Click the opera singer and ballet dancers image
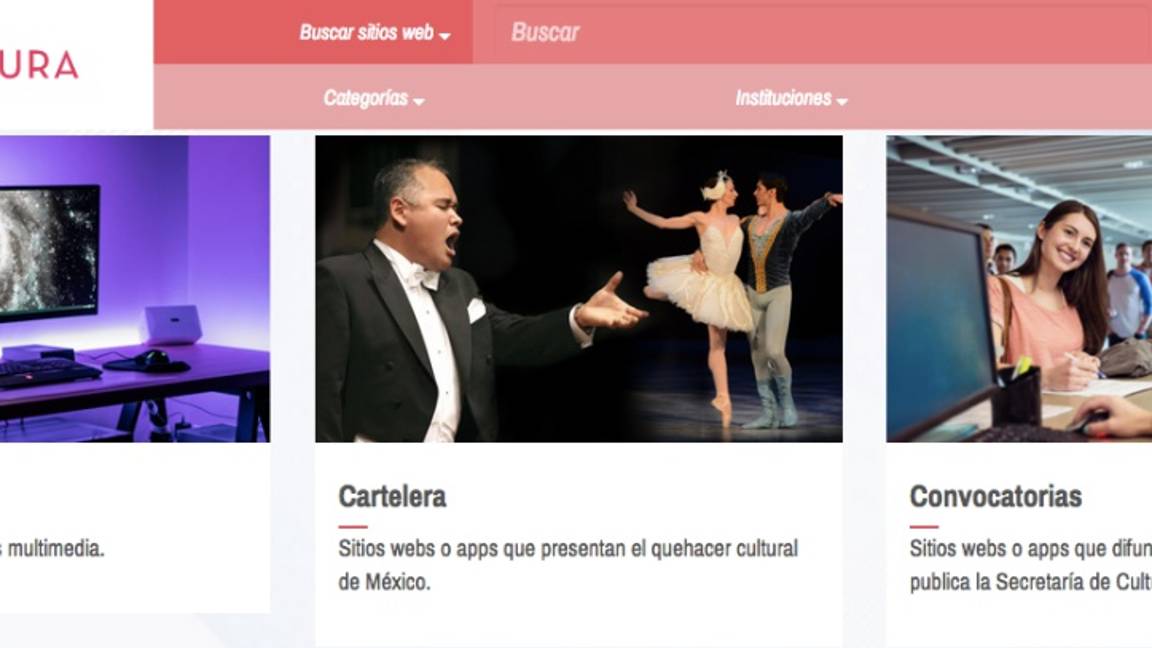The image size is (1152, 648). click(x=576, y=290)
